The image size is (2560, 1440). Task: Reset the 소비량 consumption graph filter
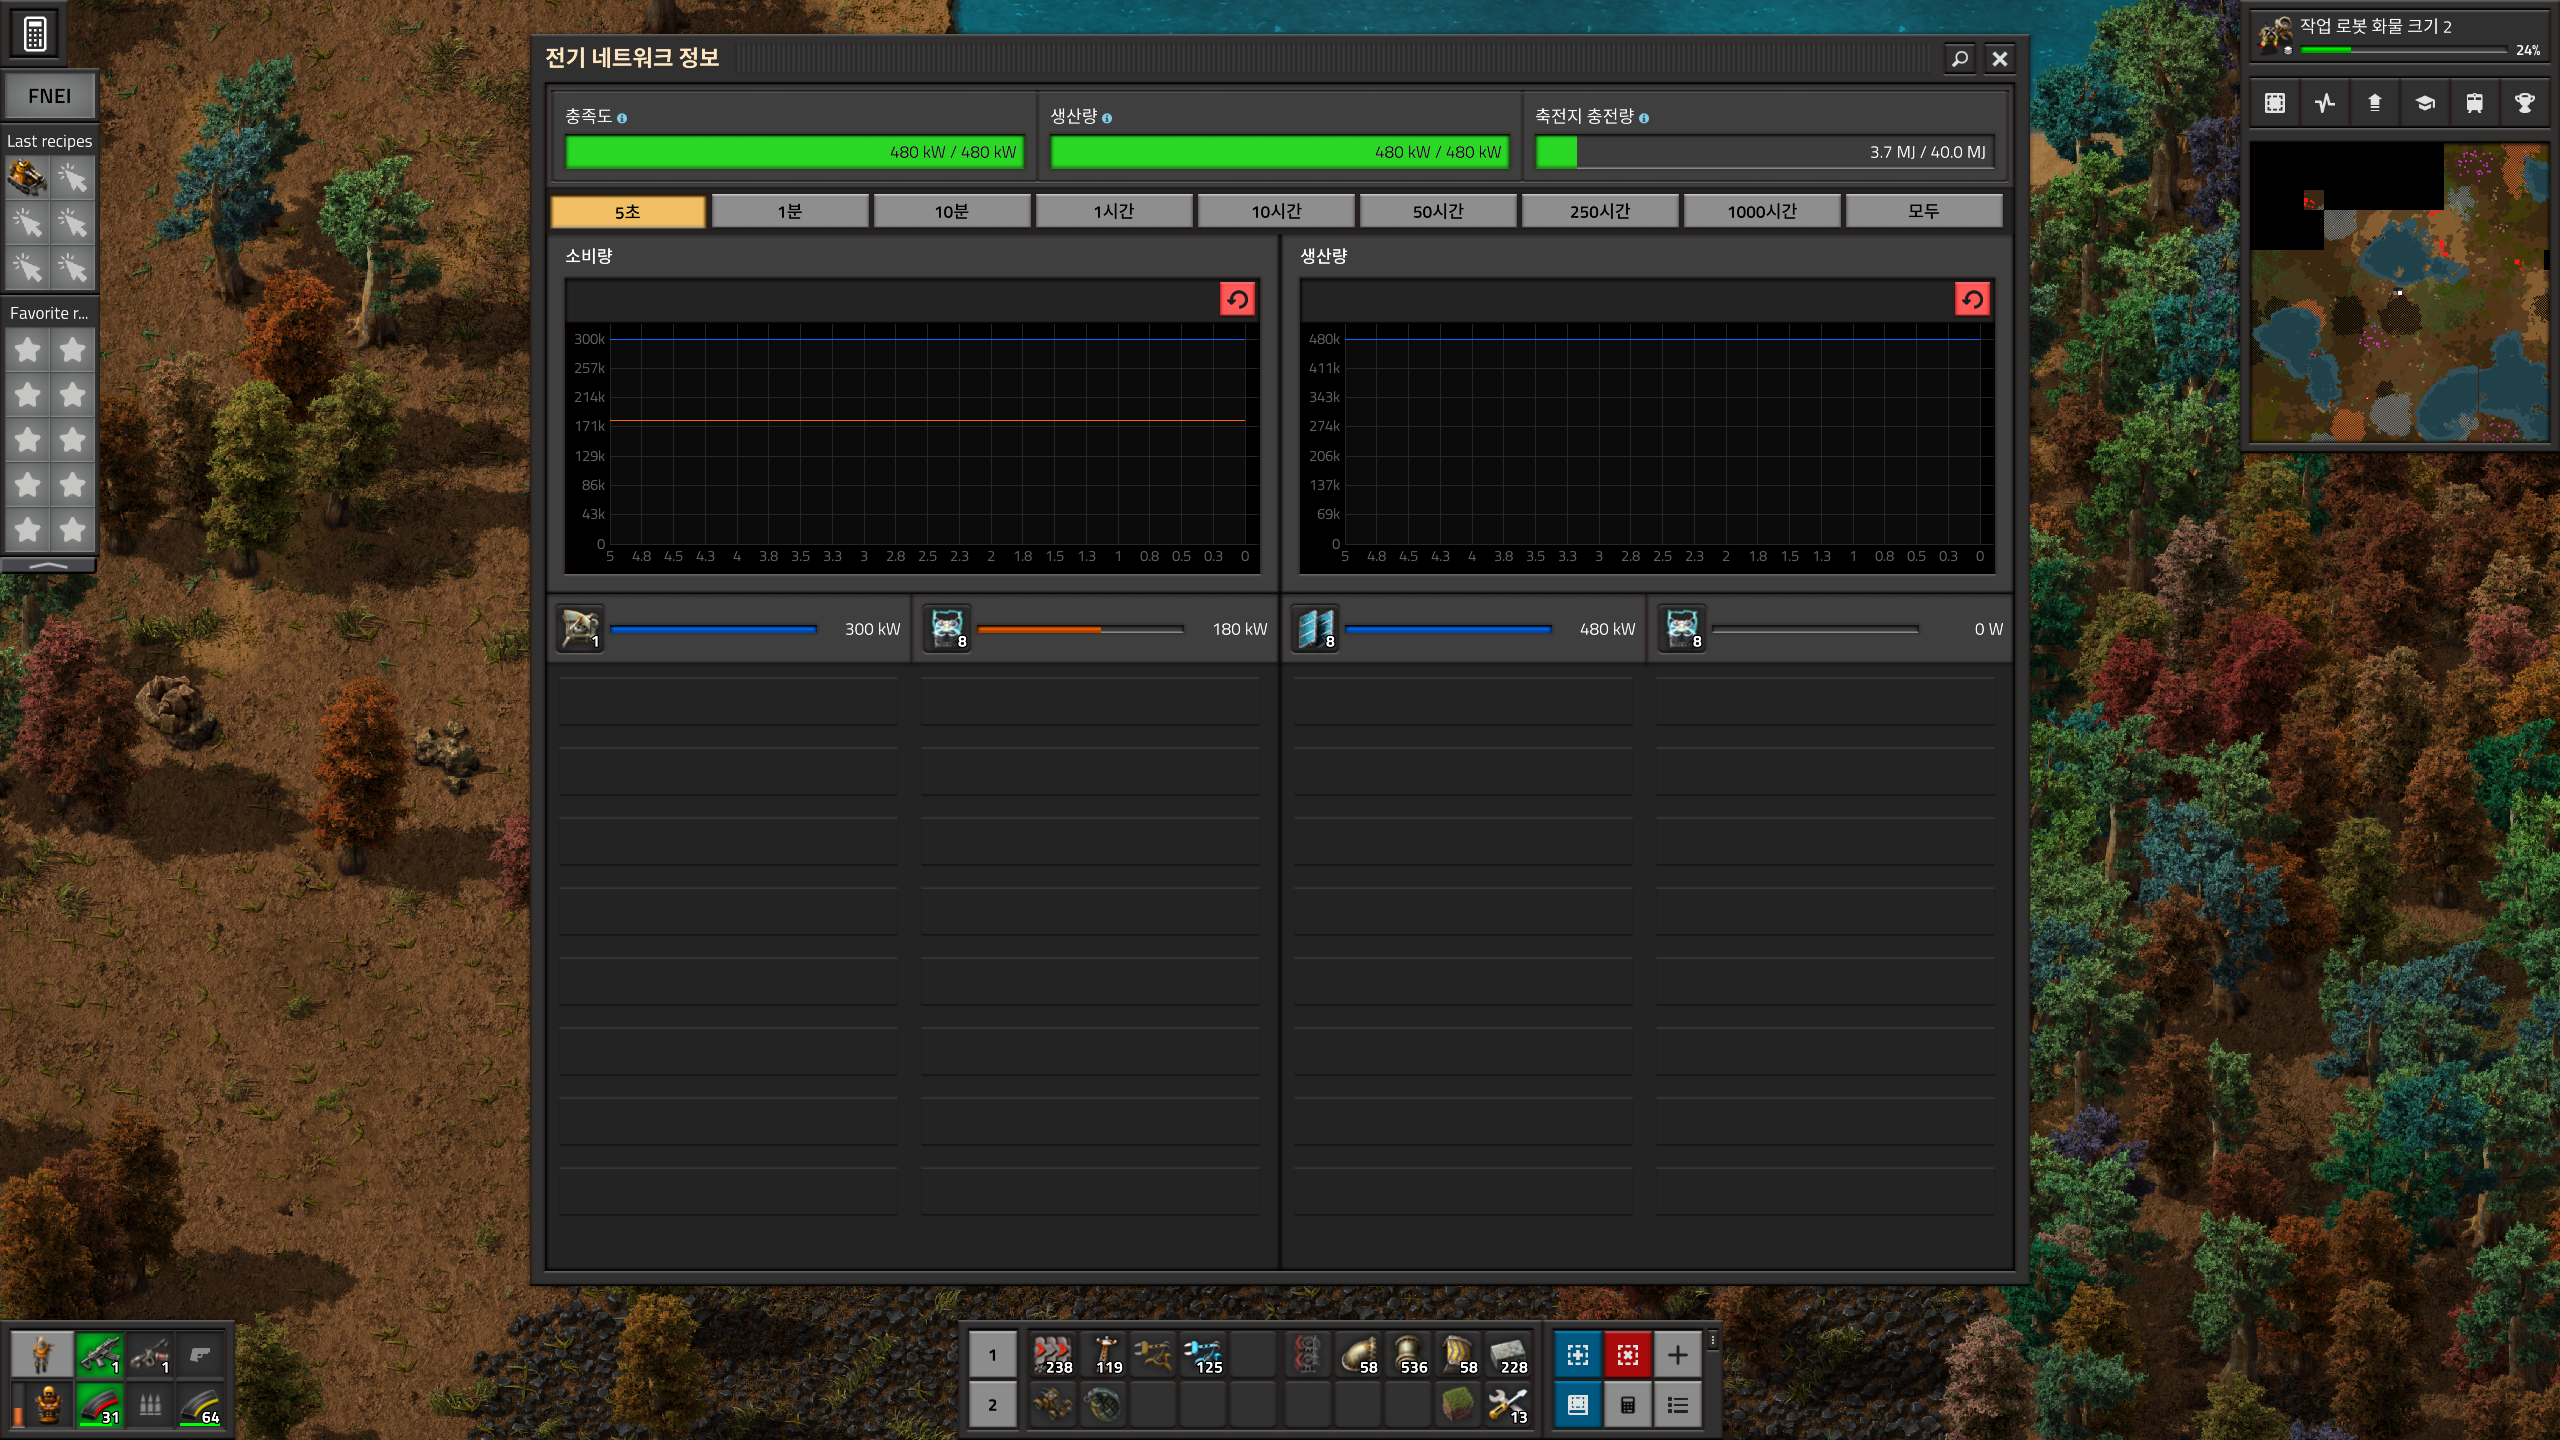tap(1237, 299)
